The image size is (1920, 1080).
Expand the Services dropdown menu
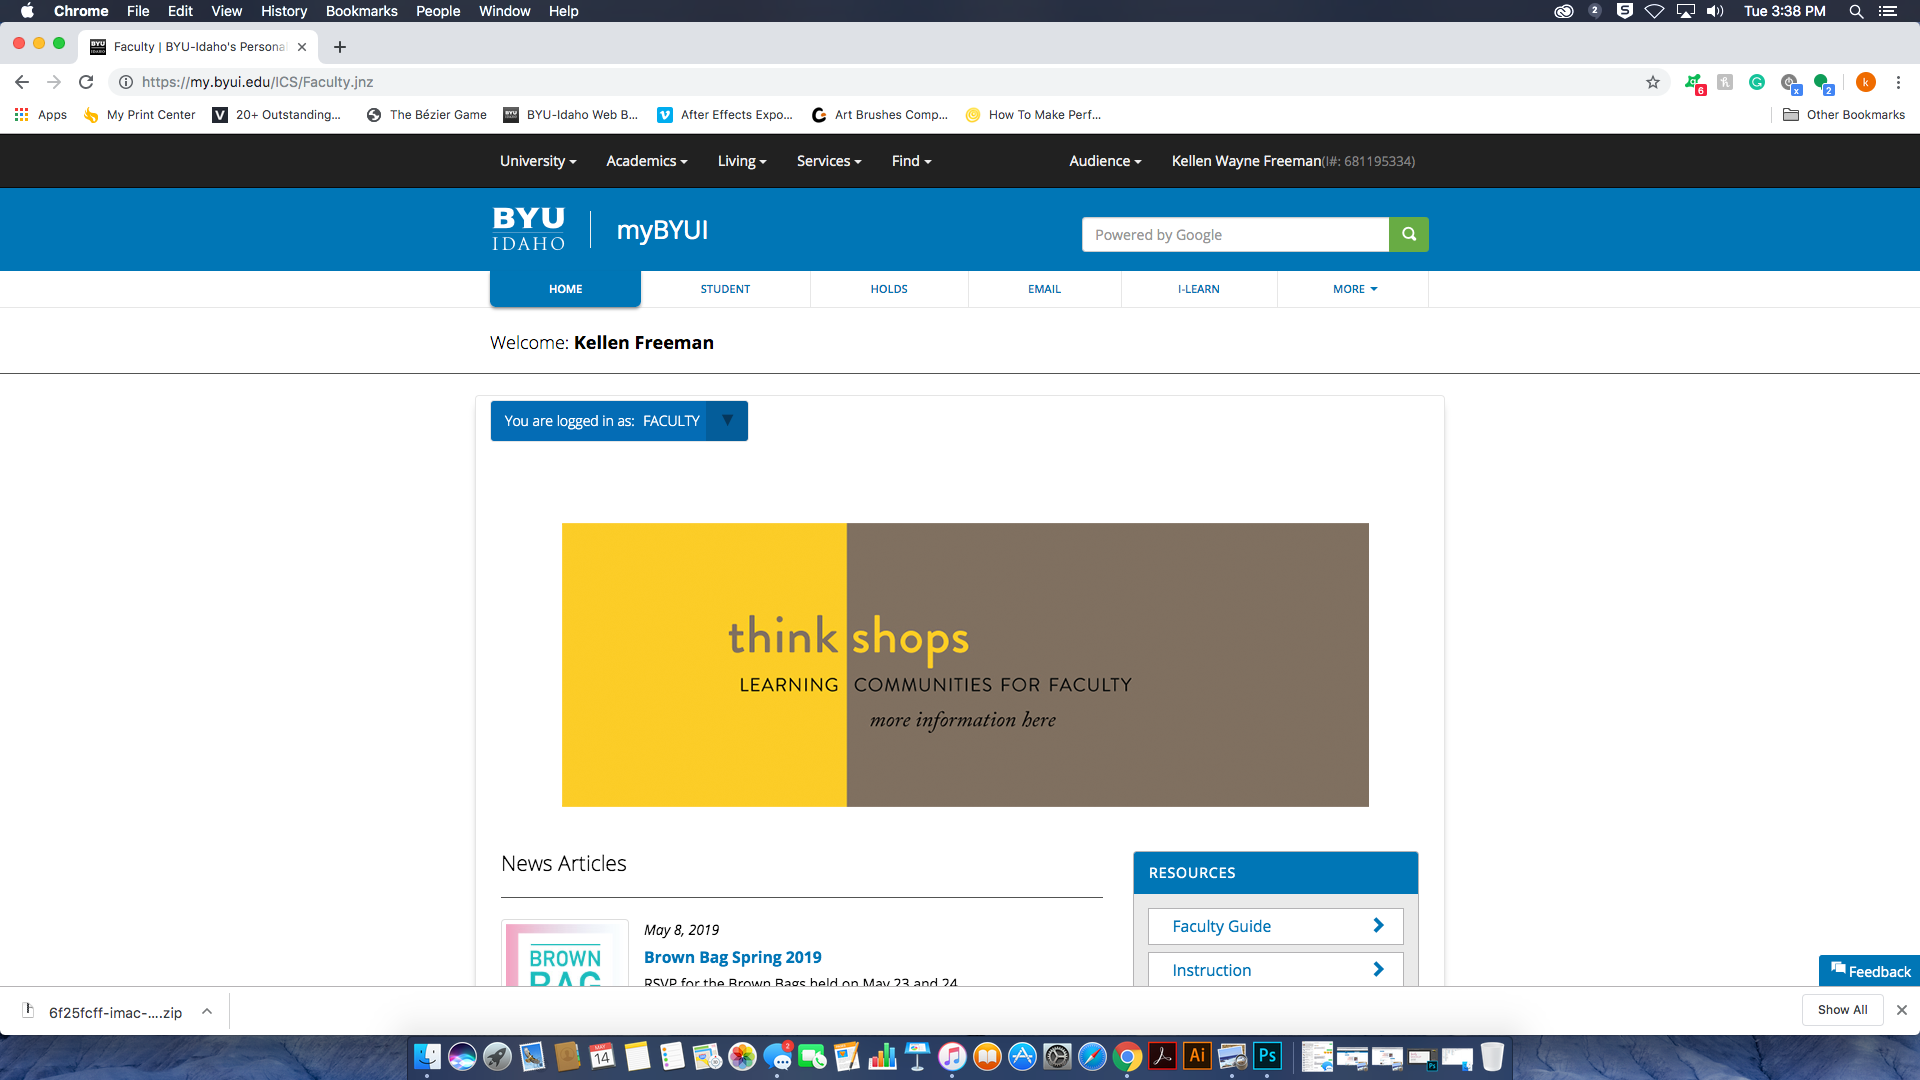[x=828, y=161]
